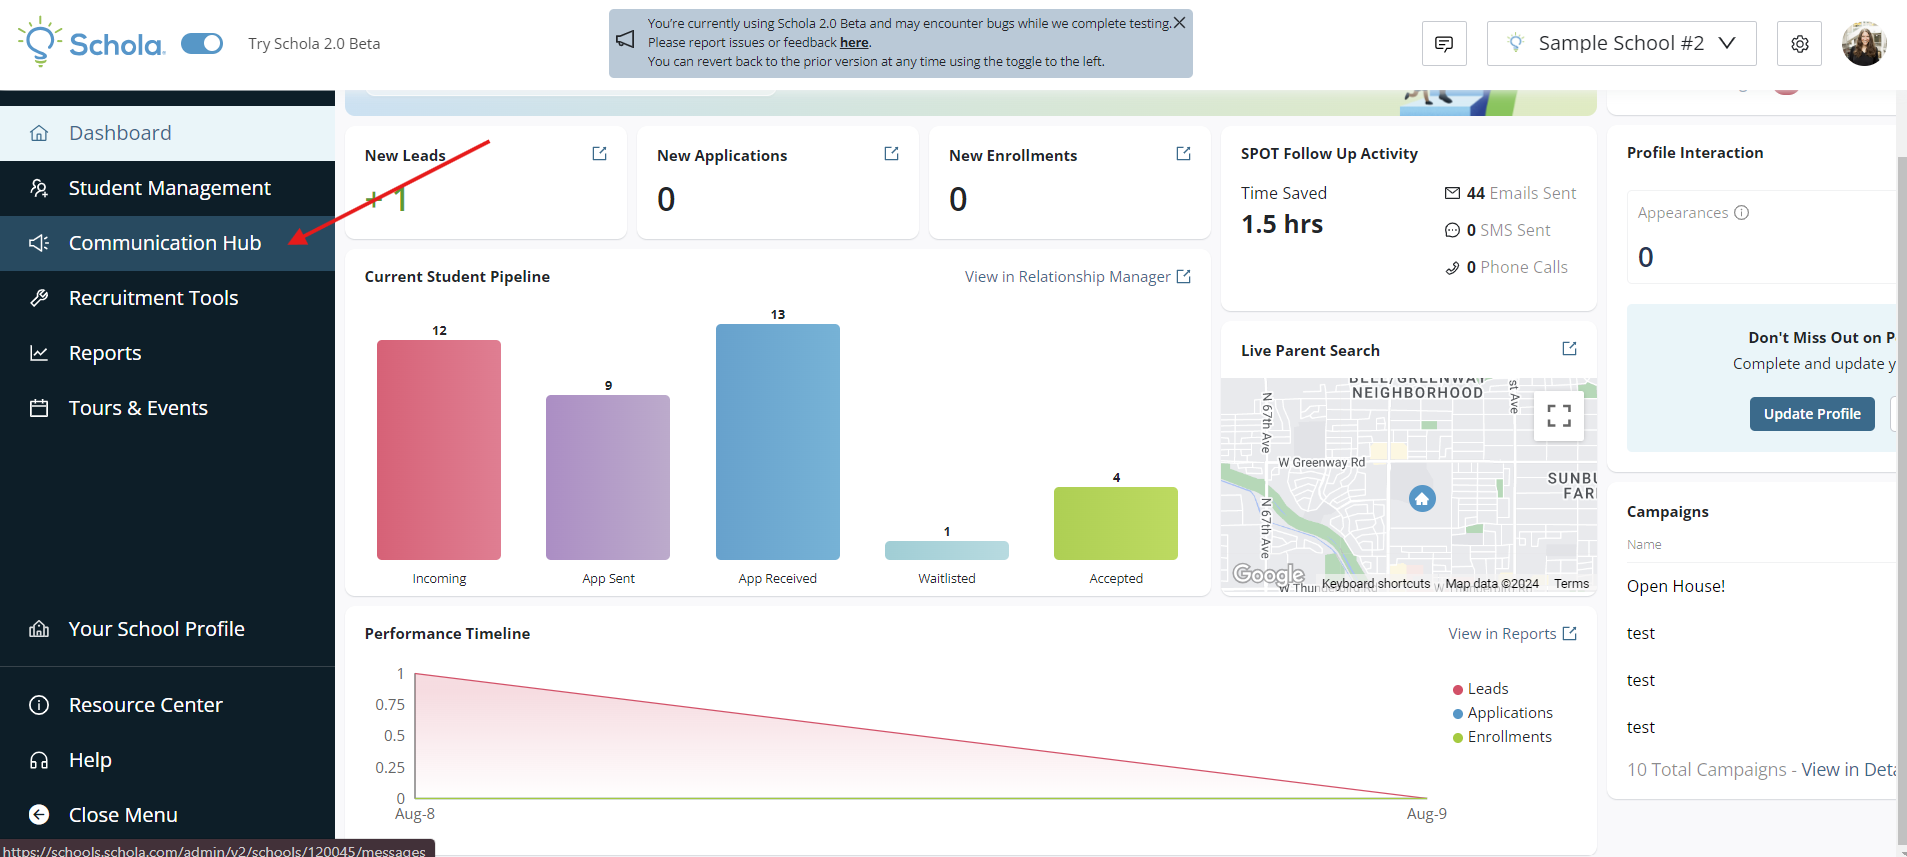Click View in Reports link
Screen dimensions: 1907x857
[x=1512, y=634]
